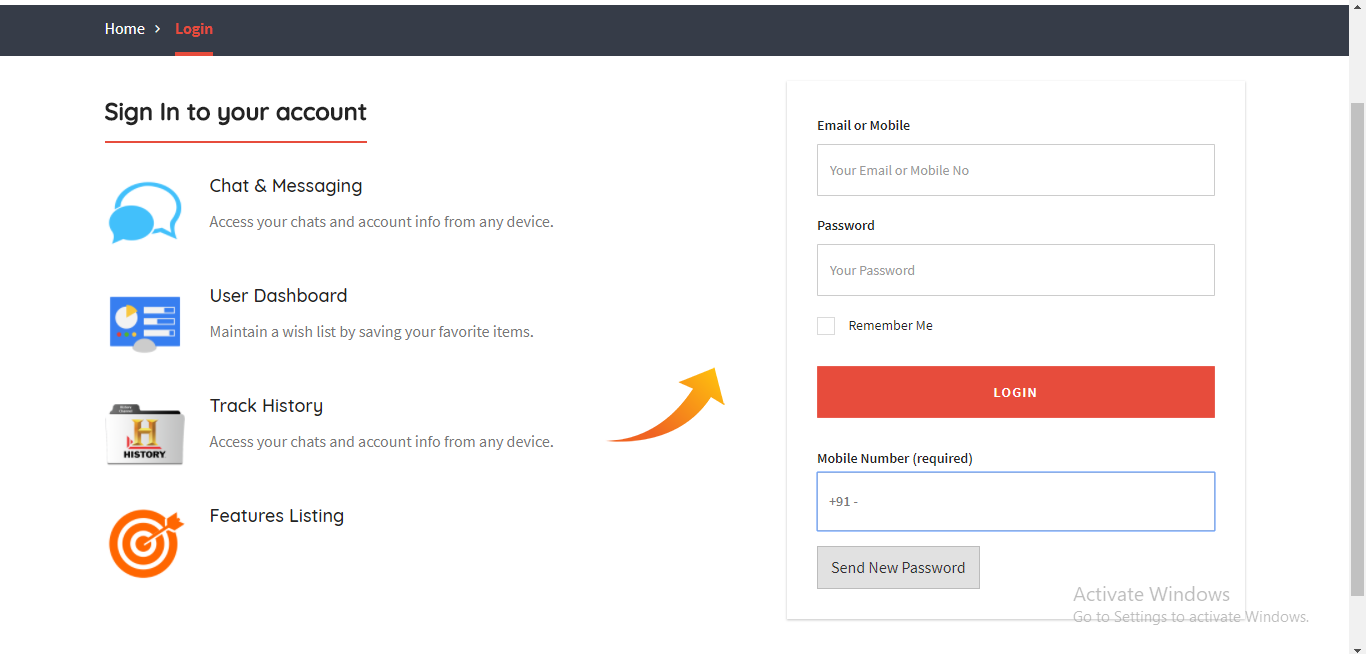This screenshot has height=654, width=1366.
Task: Click the Track History folder icon
Action: (145, 434)
